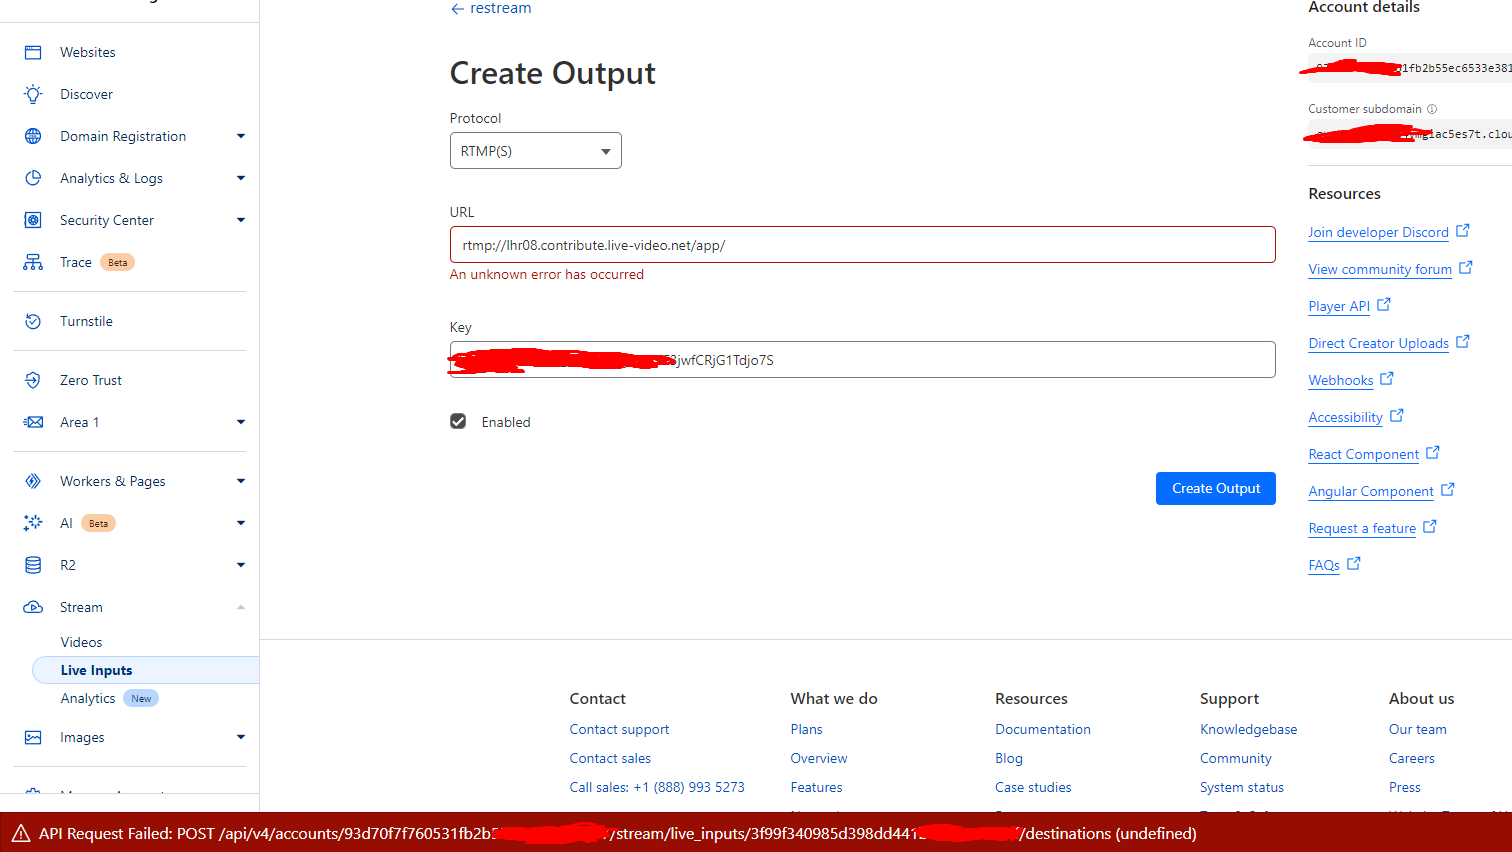Open Discover using its lightbulb icon

pos(35,93)
